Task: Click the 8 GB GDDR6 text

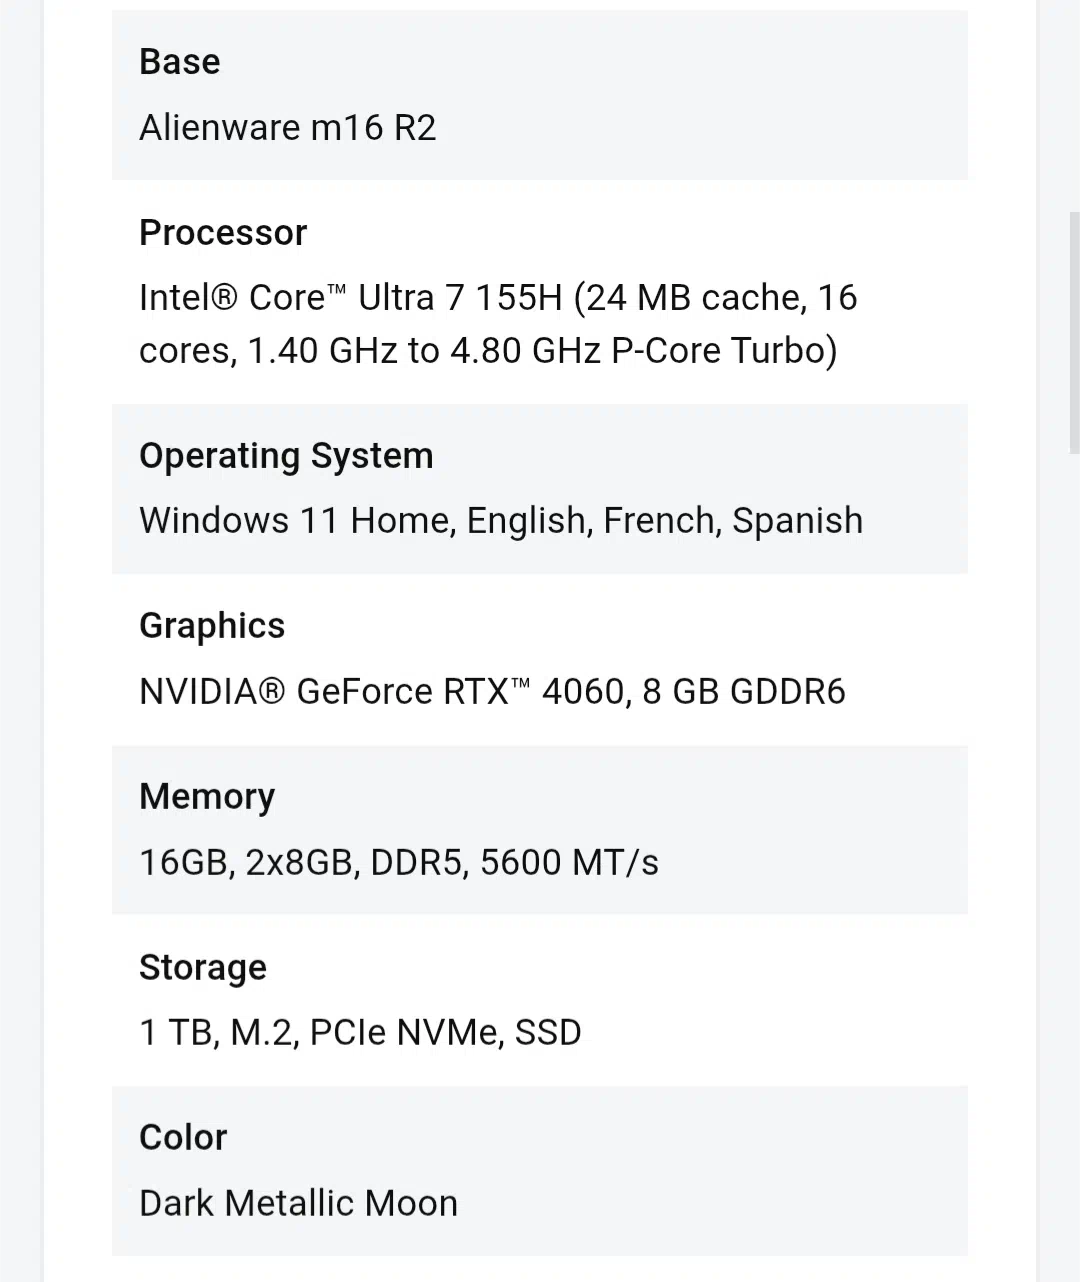Action: tap(744, 692)
